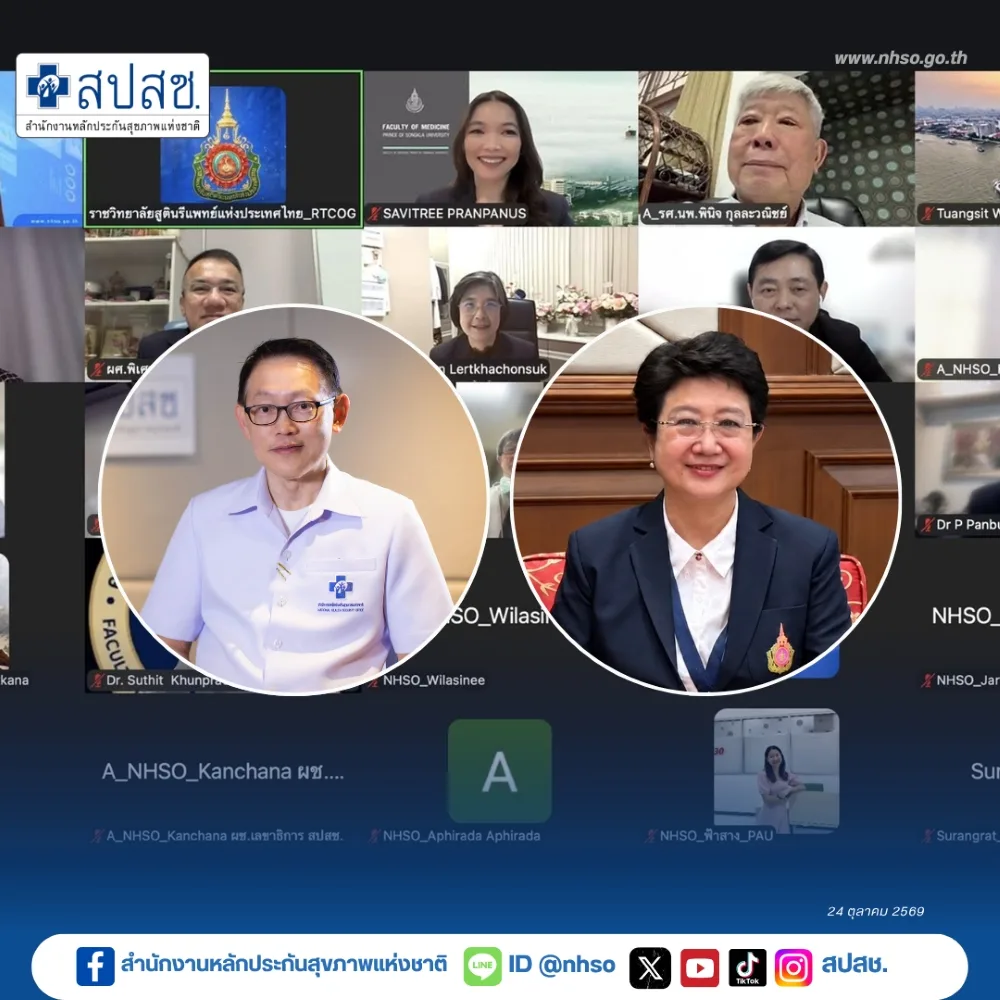
Task: Click muted mic icon beside A_NHSO_Kanchana ผช.เลขาธิการ
Action: coord(98,835)
